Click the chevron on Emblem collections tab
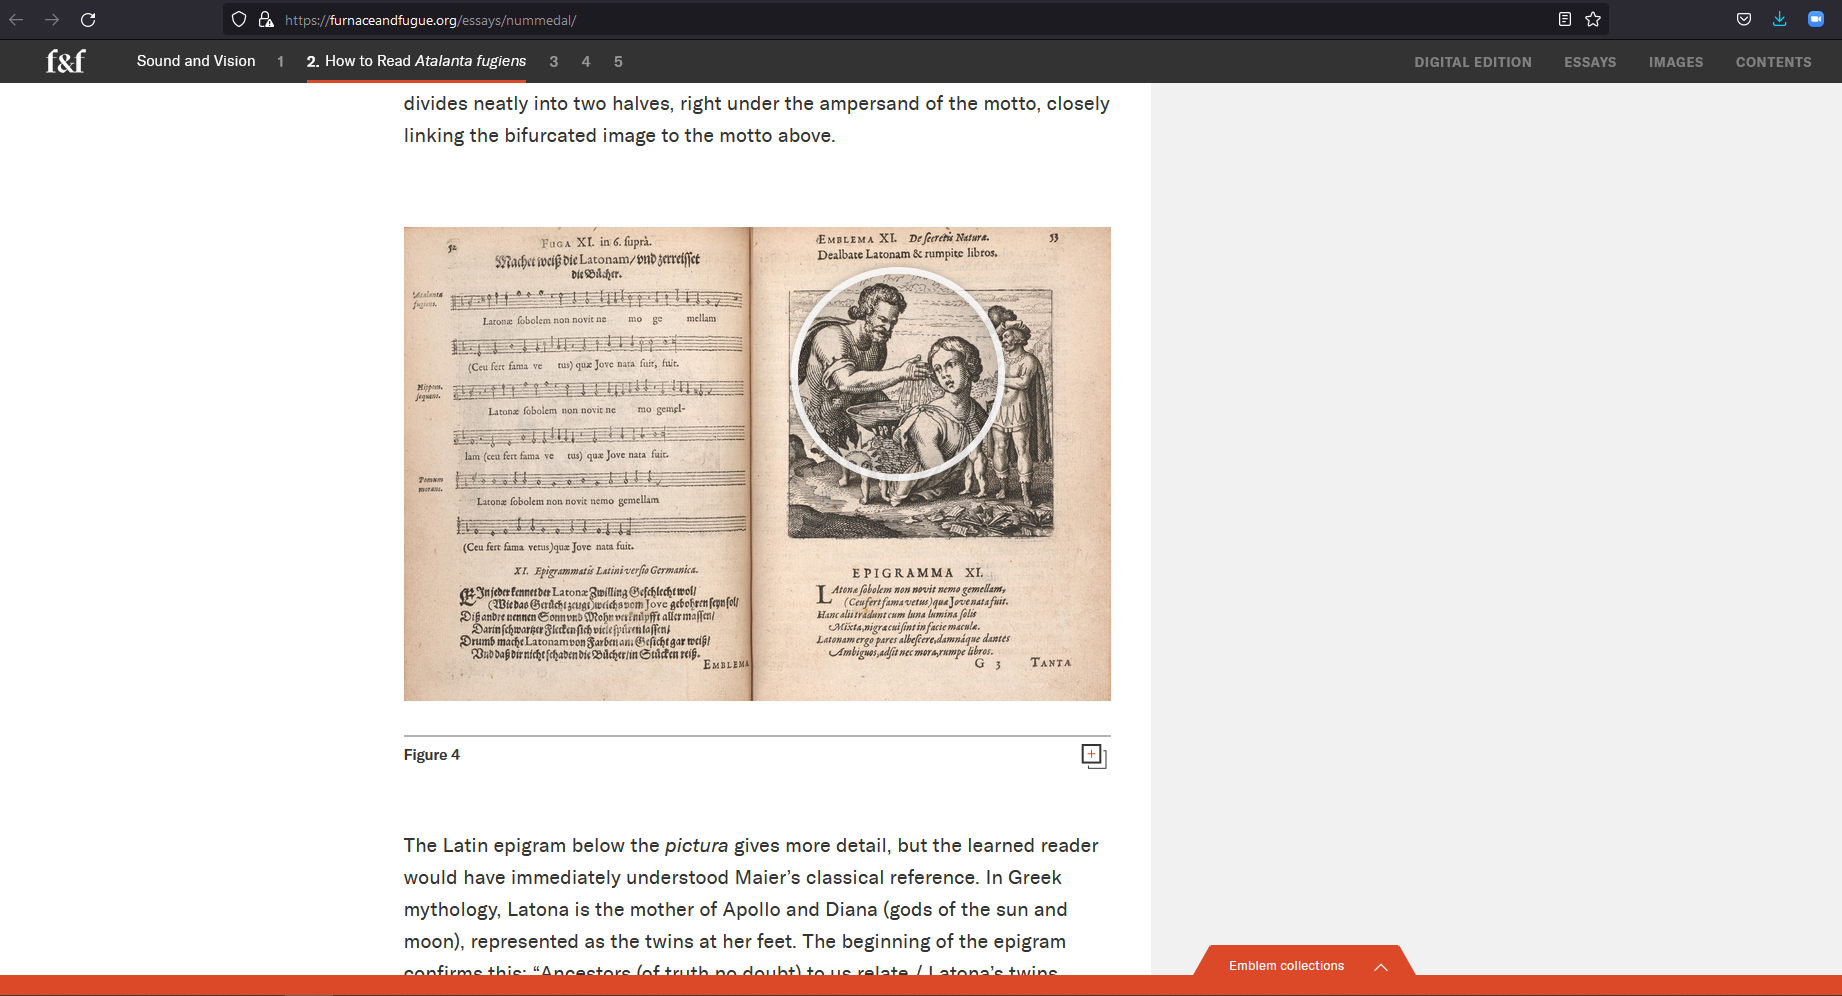This screenshot has height=996, width=1842. (1381, 967)
